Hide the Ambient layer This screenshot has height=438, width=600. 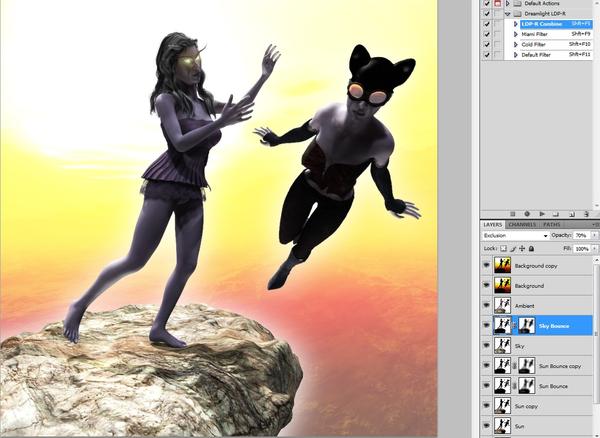(x=486, y=305)
